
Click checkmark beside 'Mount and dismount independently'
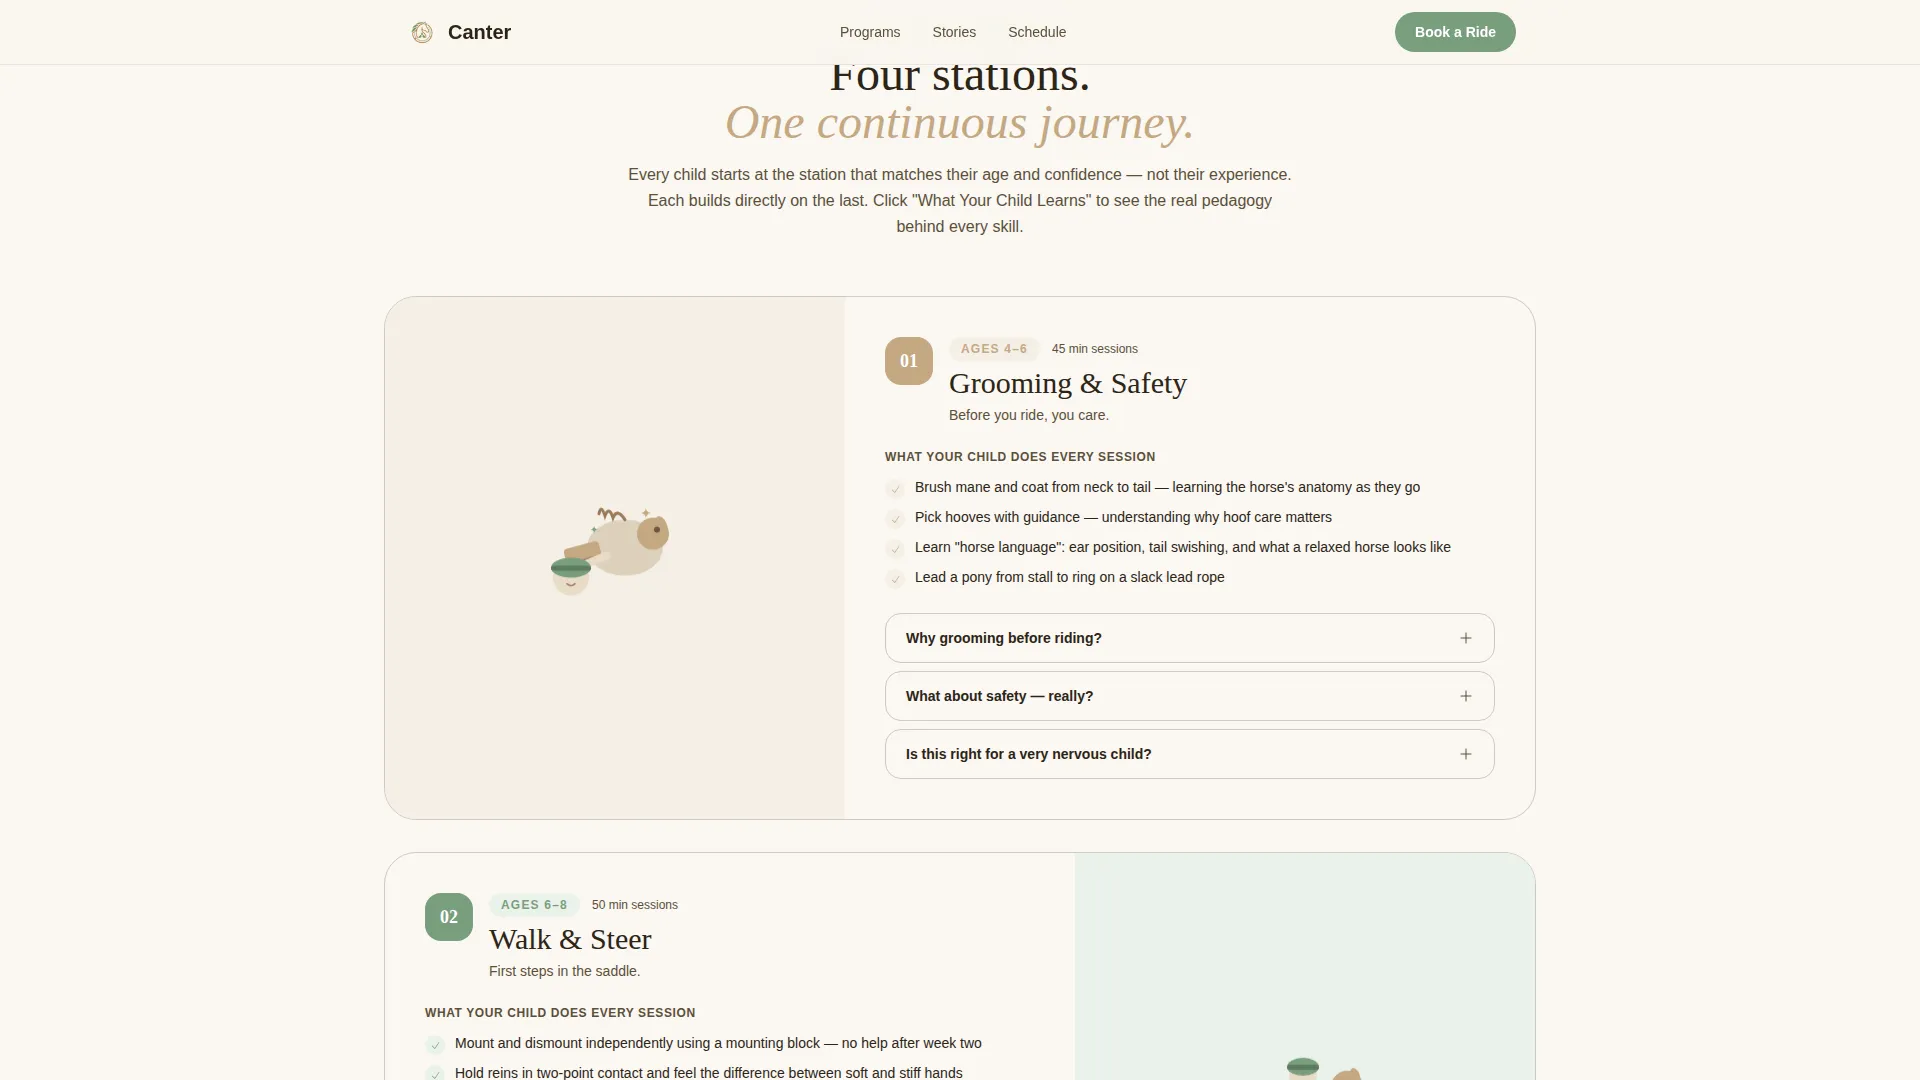(435, 1045)
